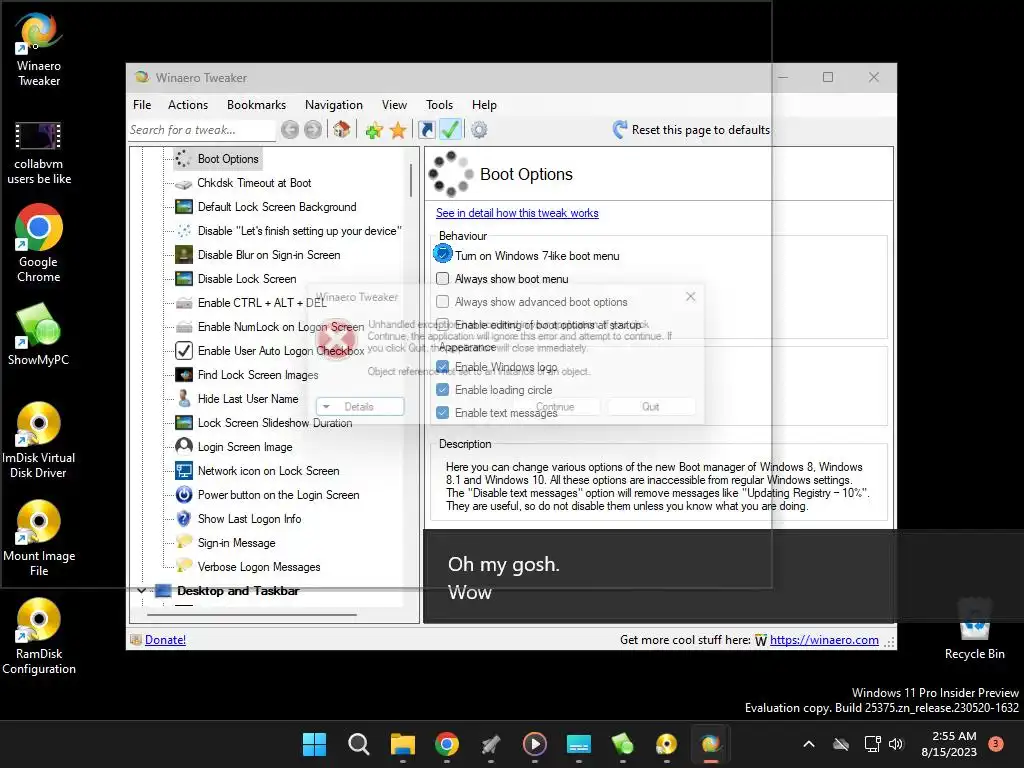Collapse the Desktop and Taskbar tree node
Viewport: 1024px width, 768px height.
[x=142, y=590]
